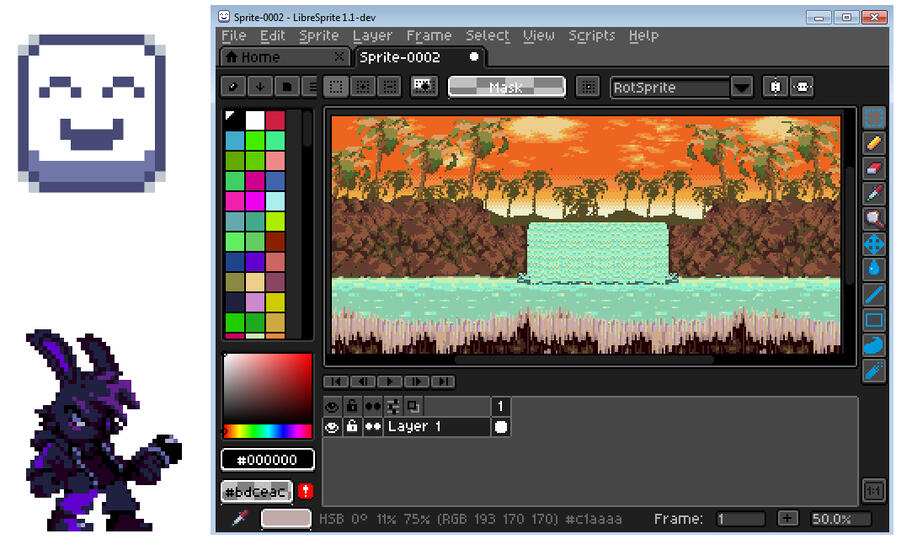Click the Mask color button
912x555 pixels.
pyautogui.click(x=506, y=88)
